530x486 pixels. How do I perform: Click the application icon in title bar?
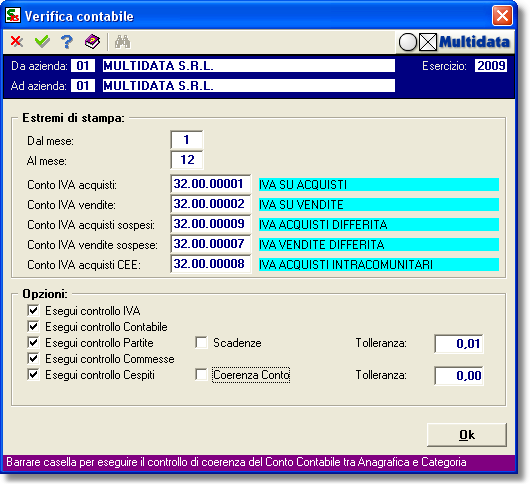click(13, 16)
